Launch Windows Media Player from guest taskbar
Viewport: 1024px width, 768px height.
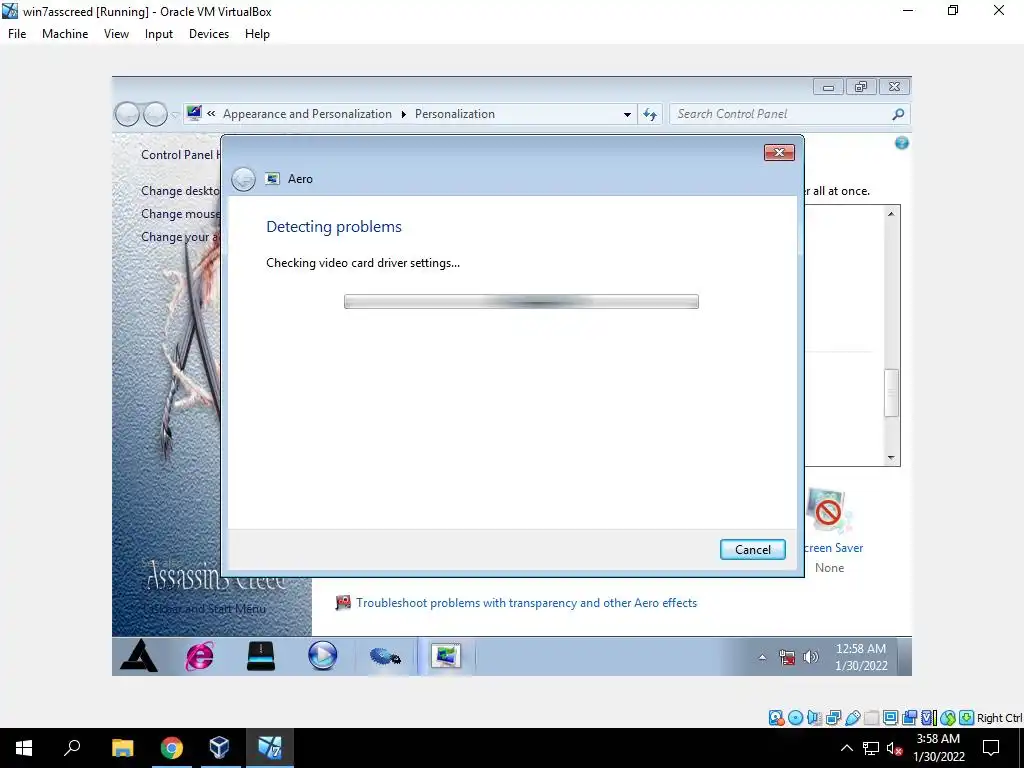point(323,656)
